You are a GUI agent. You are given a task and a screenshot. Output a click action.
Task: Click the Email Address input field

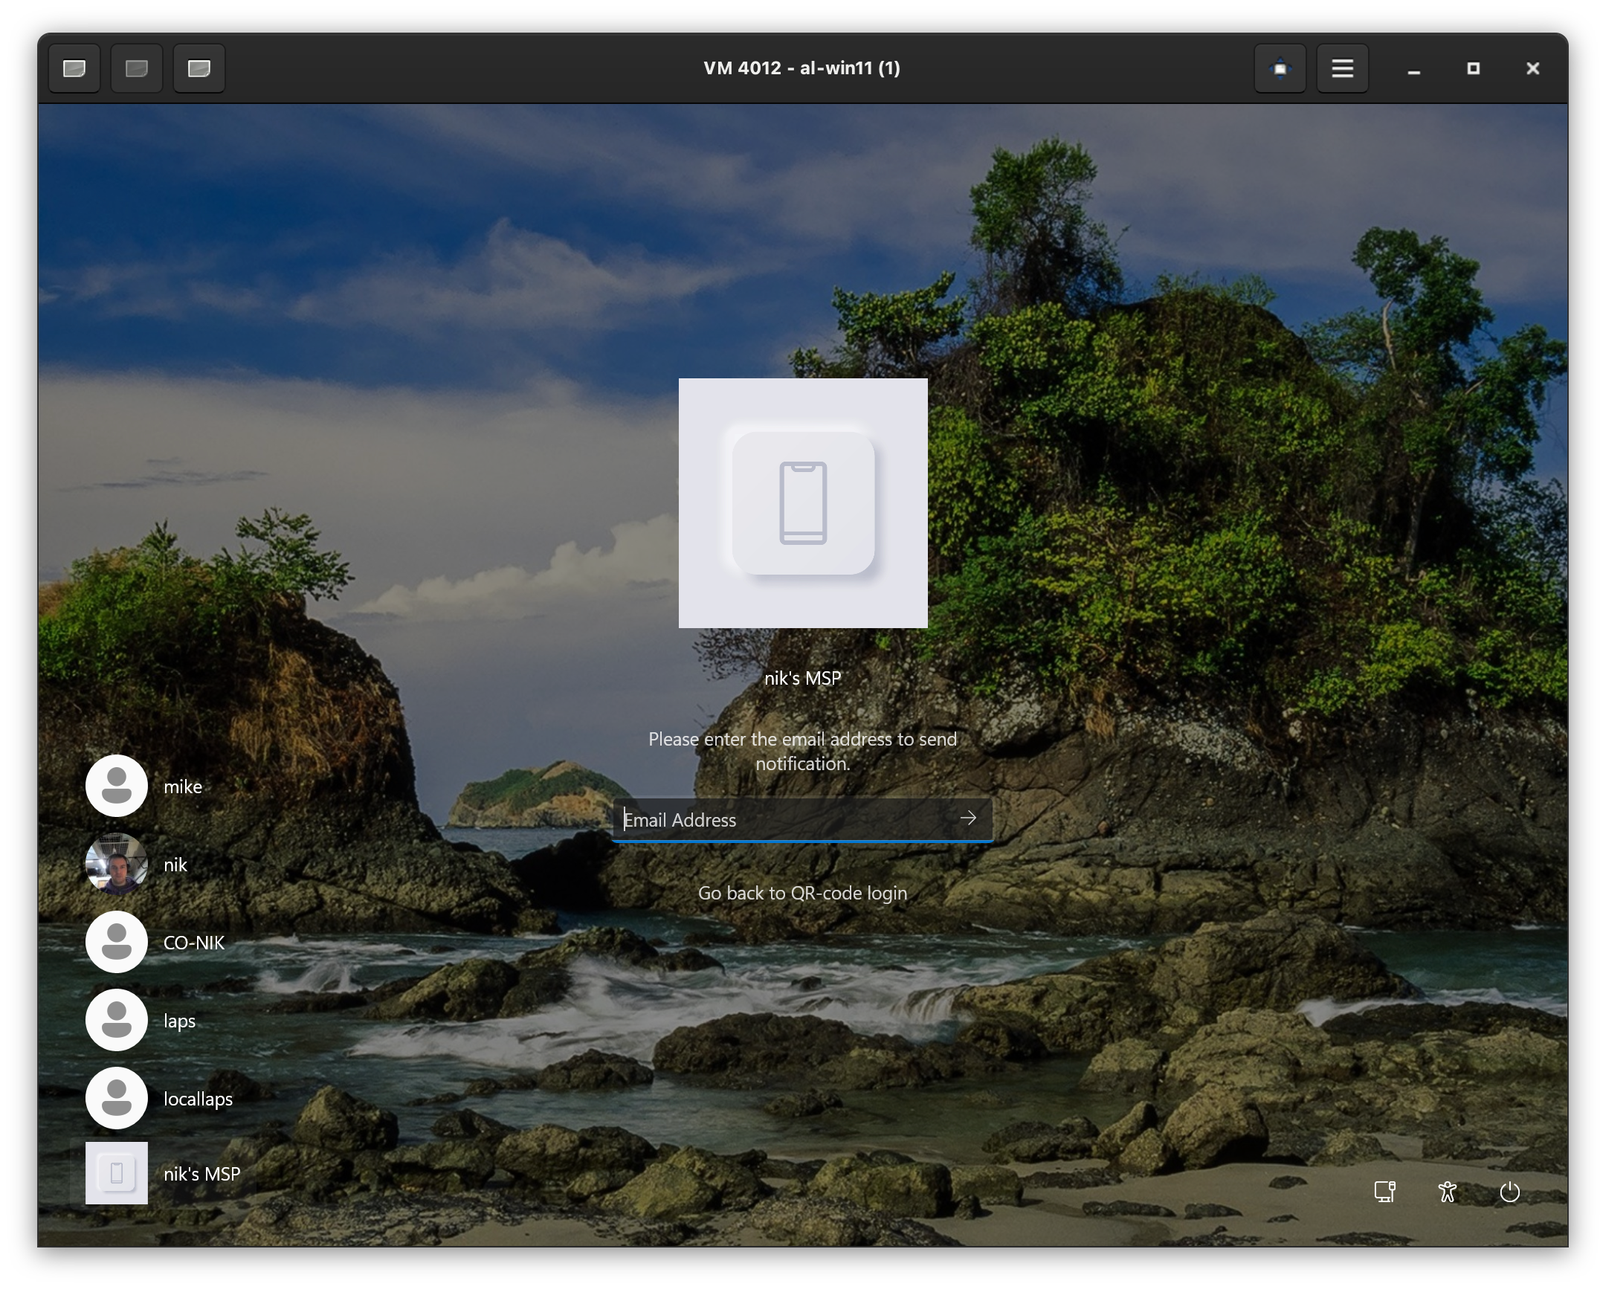780,819
